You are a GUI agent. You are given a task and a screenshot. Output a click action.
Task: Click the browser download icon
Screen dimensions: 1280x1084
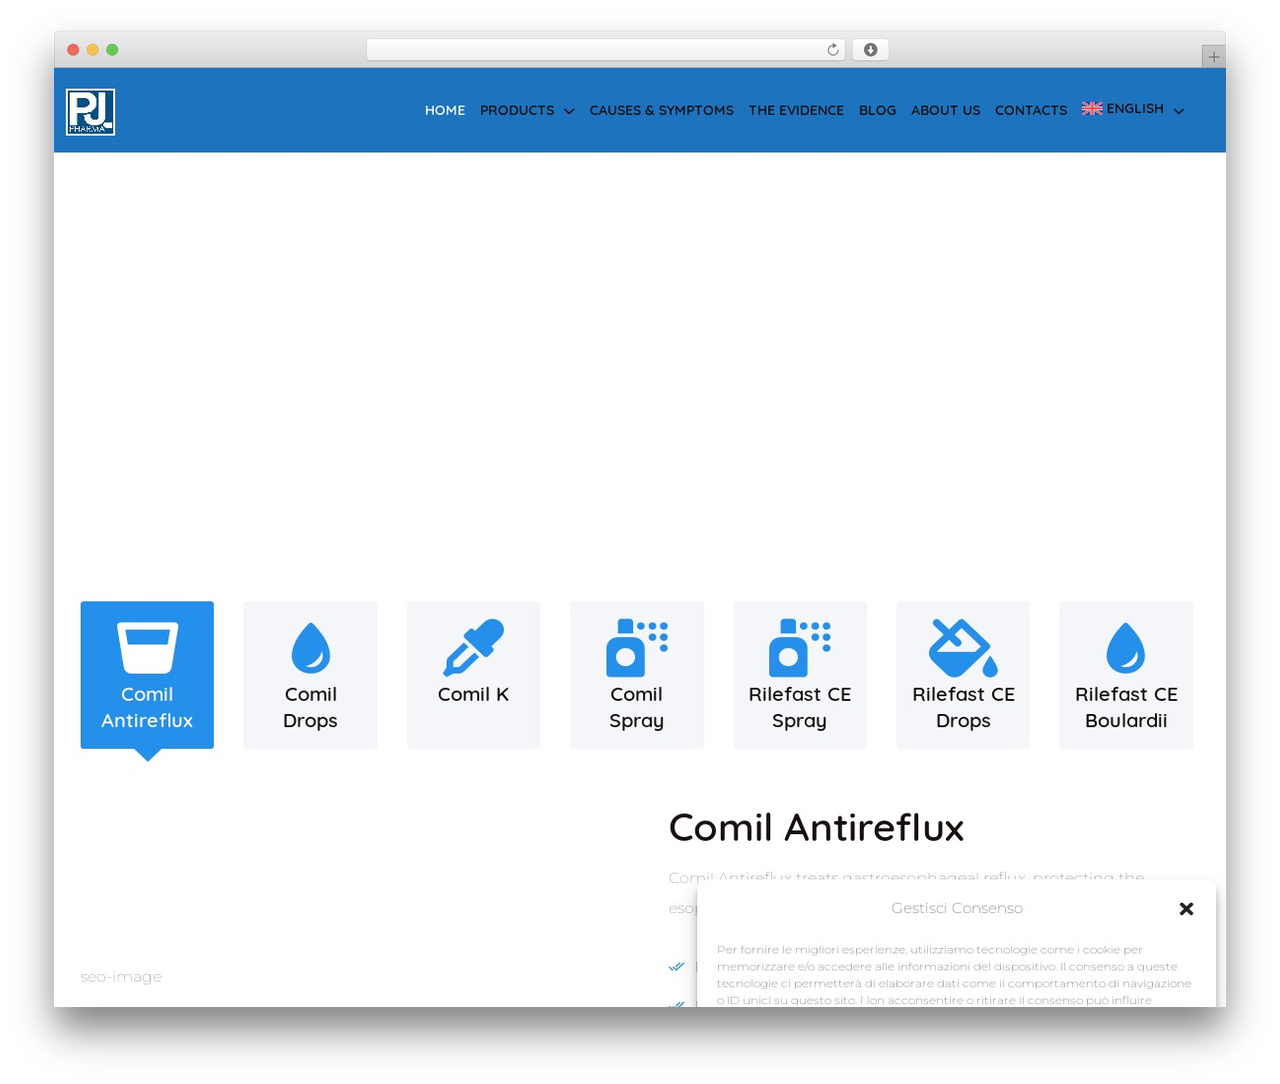click(x=870, y=50)
